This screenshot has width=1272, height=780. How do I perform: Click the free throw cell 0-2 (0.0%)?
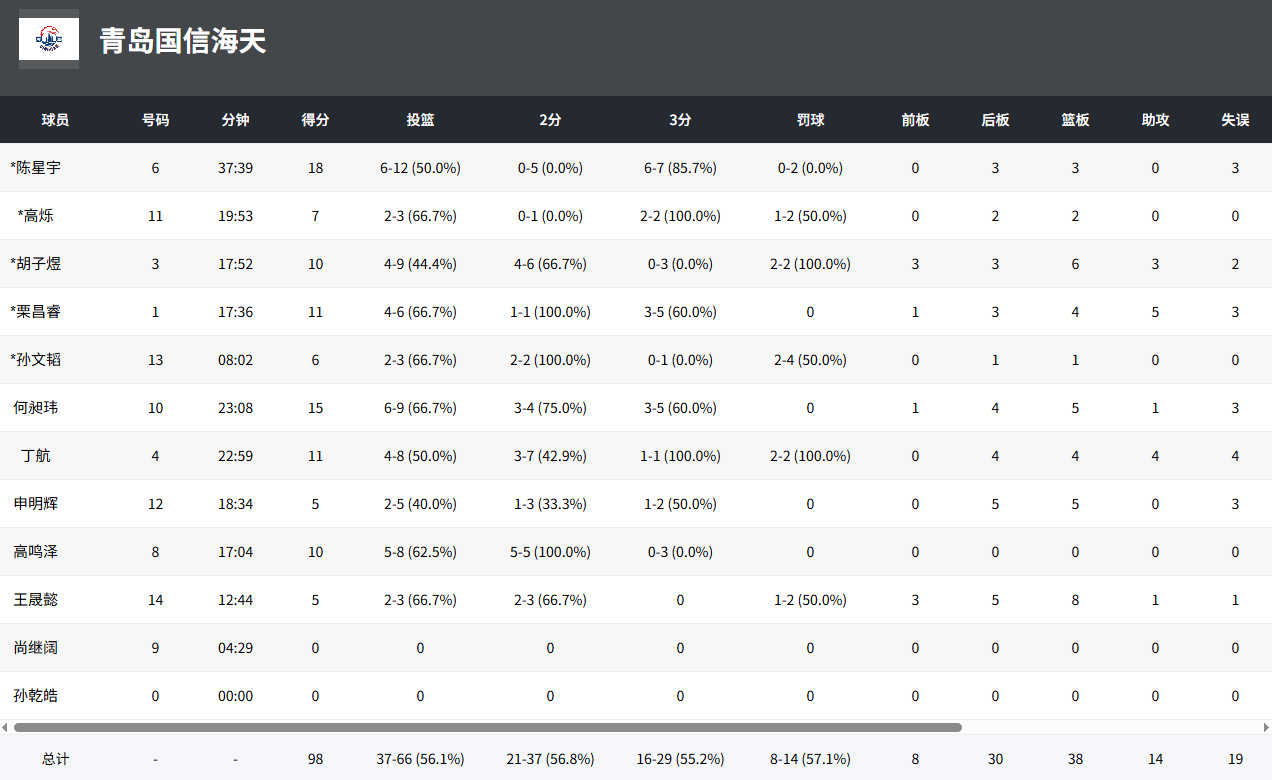(810, 168)
